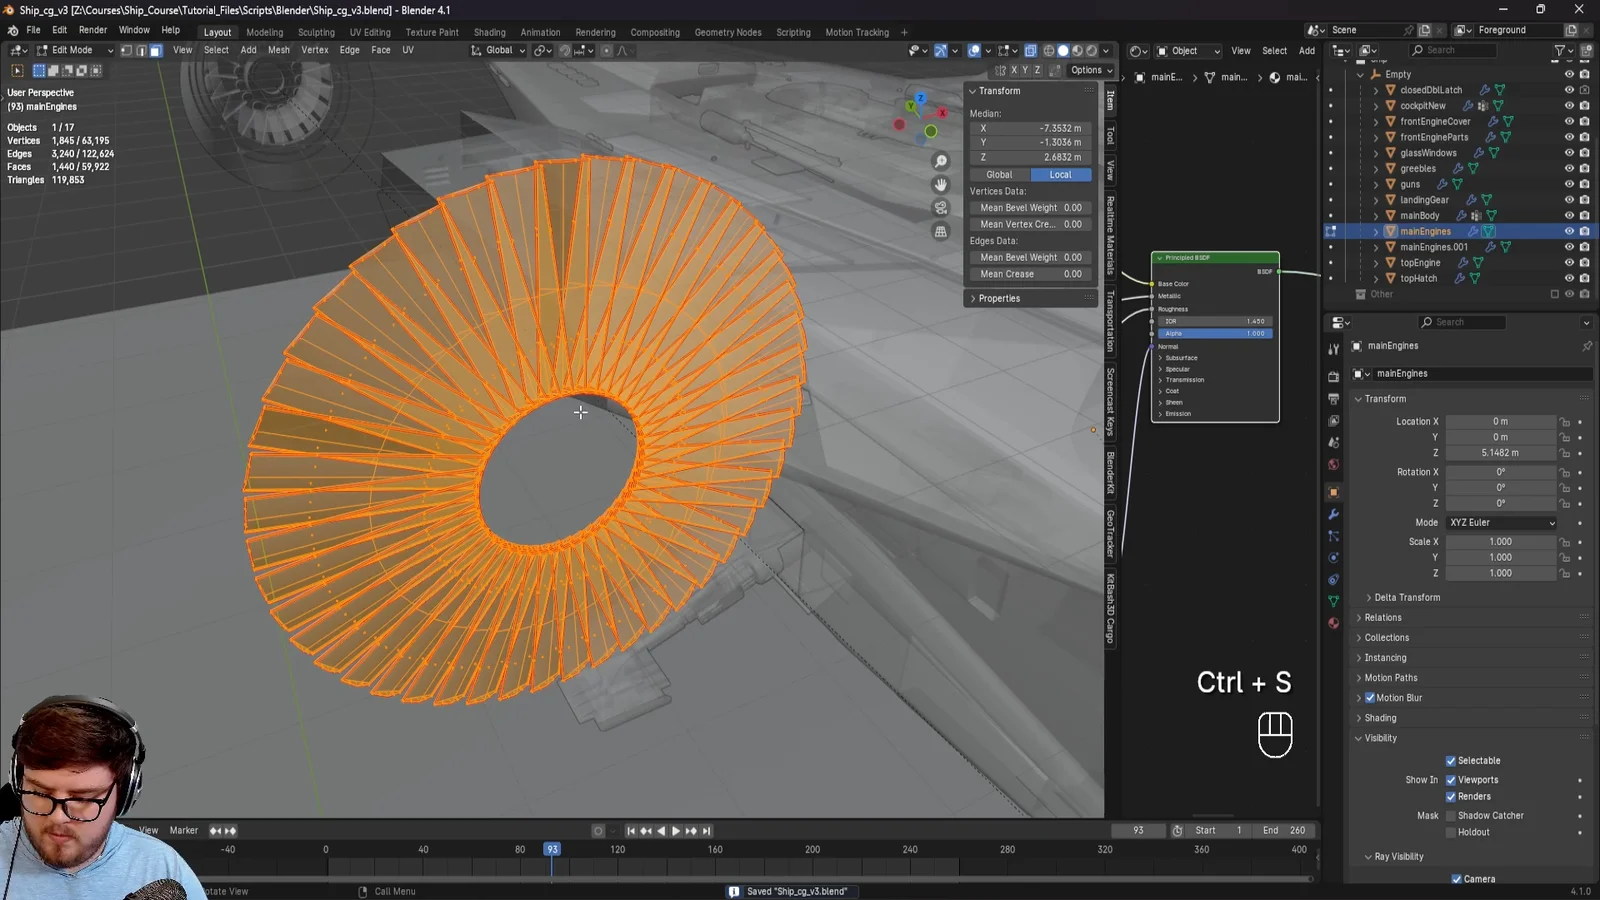The width and height of the screenshot is (1600, 900).
Task: Open the Options button in viewport header
Action: click(1090, 70)
